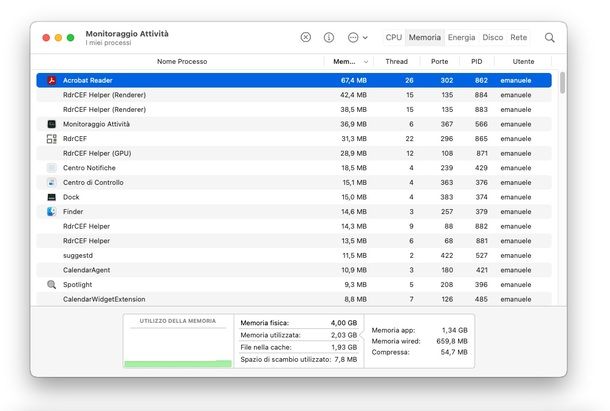Click the Dock process icon
This screenshot has height=411, width=610.
click(51, 197)
